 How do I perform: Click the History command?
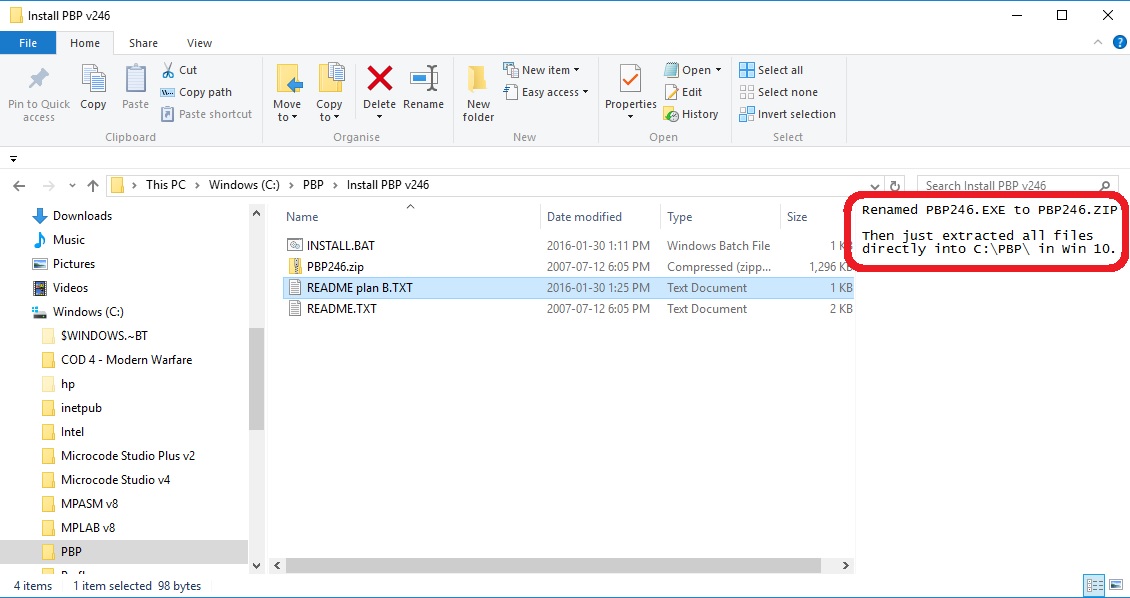[x=690, y=114]
